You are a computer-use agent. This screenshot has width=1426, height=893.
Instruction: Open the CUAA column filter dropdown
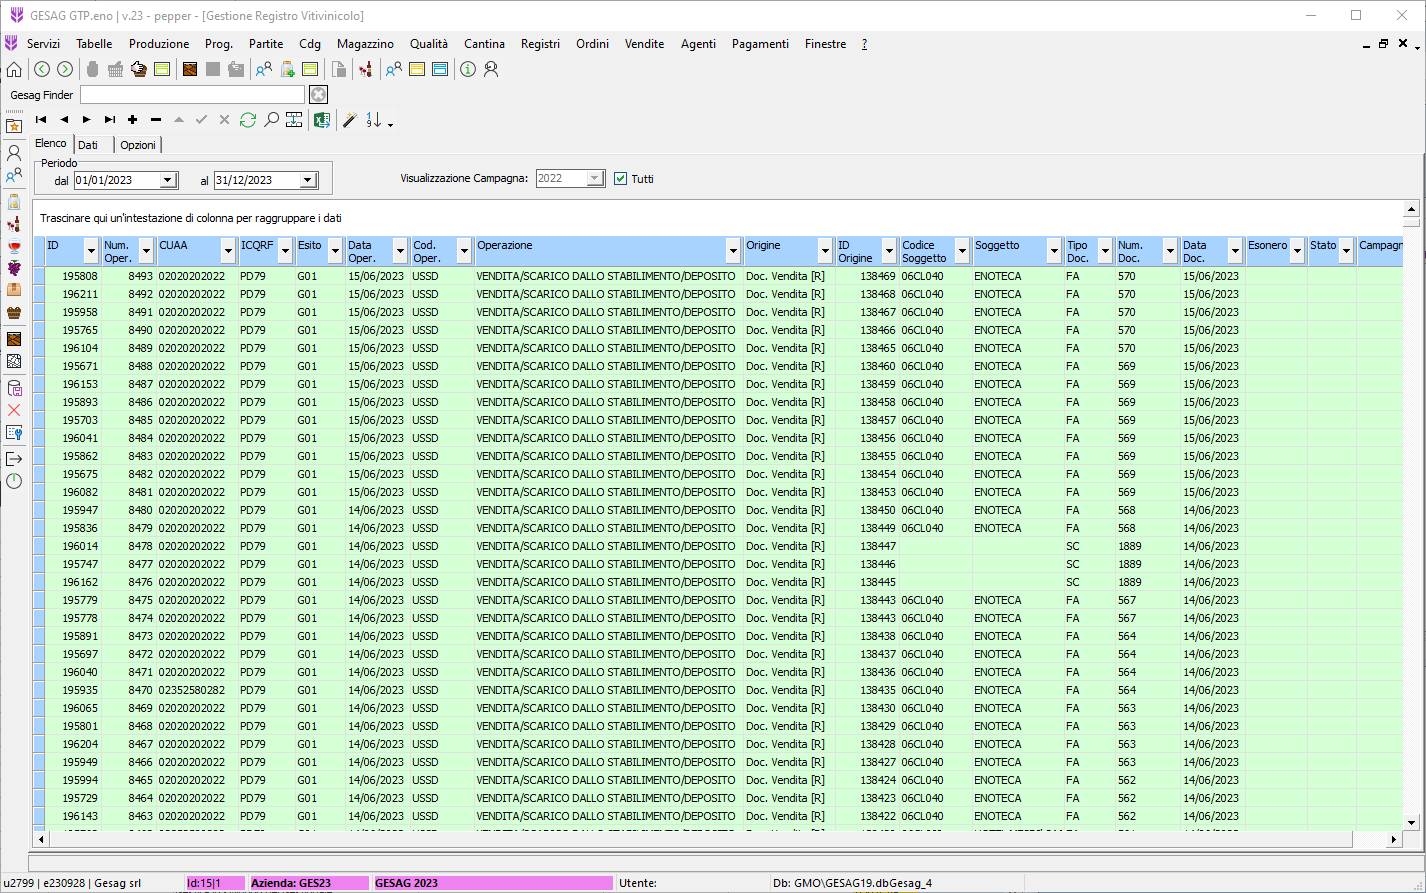pos(228,251)
